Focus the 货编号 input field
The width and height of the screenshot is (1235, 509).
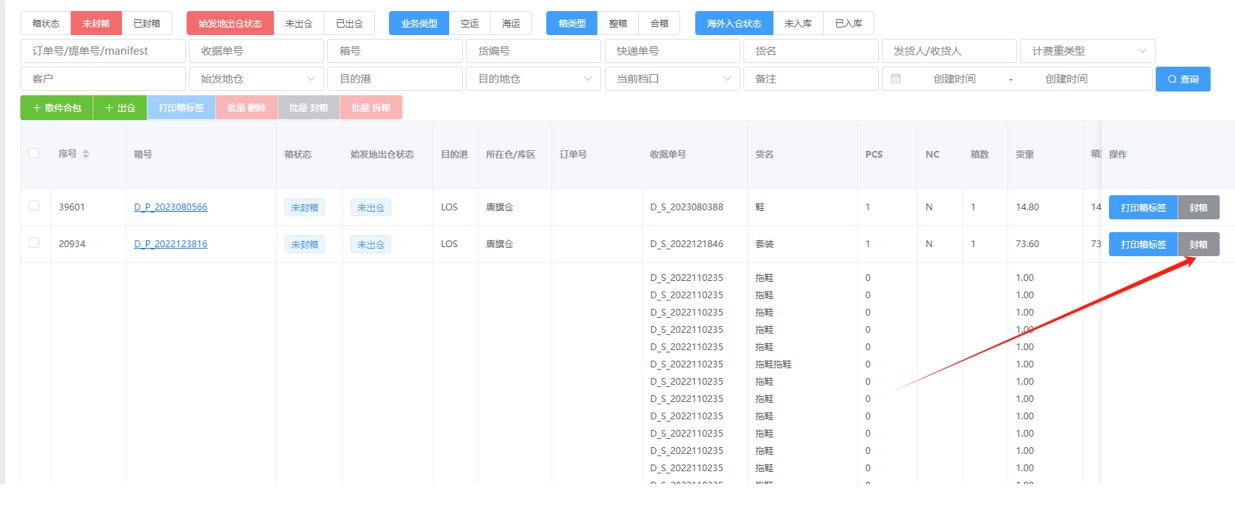533,51
